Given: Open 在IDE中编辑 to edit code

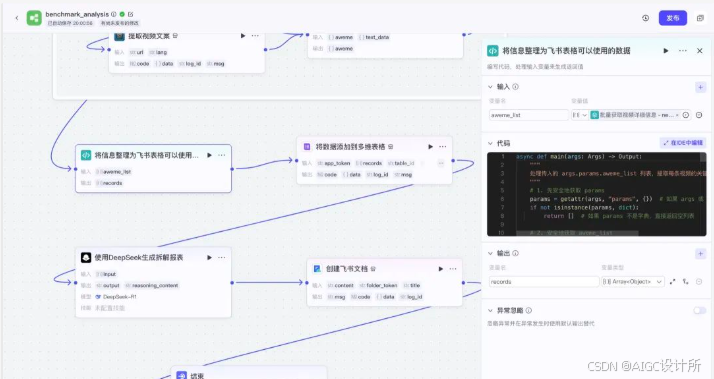Looking at the screenshot, I should point(683,143).
